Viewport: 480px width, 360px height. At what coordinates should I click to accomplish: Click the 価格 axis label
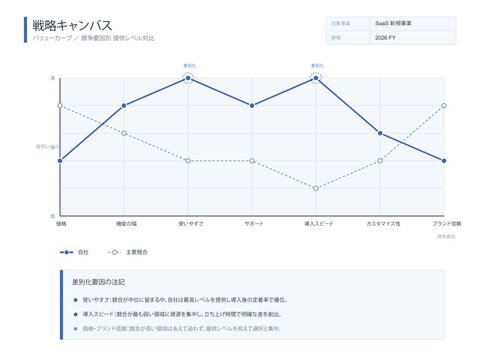(61, 224)
